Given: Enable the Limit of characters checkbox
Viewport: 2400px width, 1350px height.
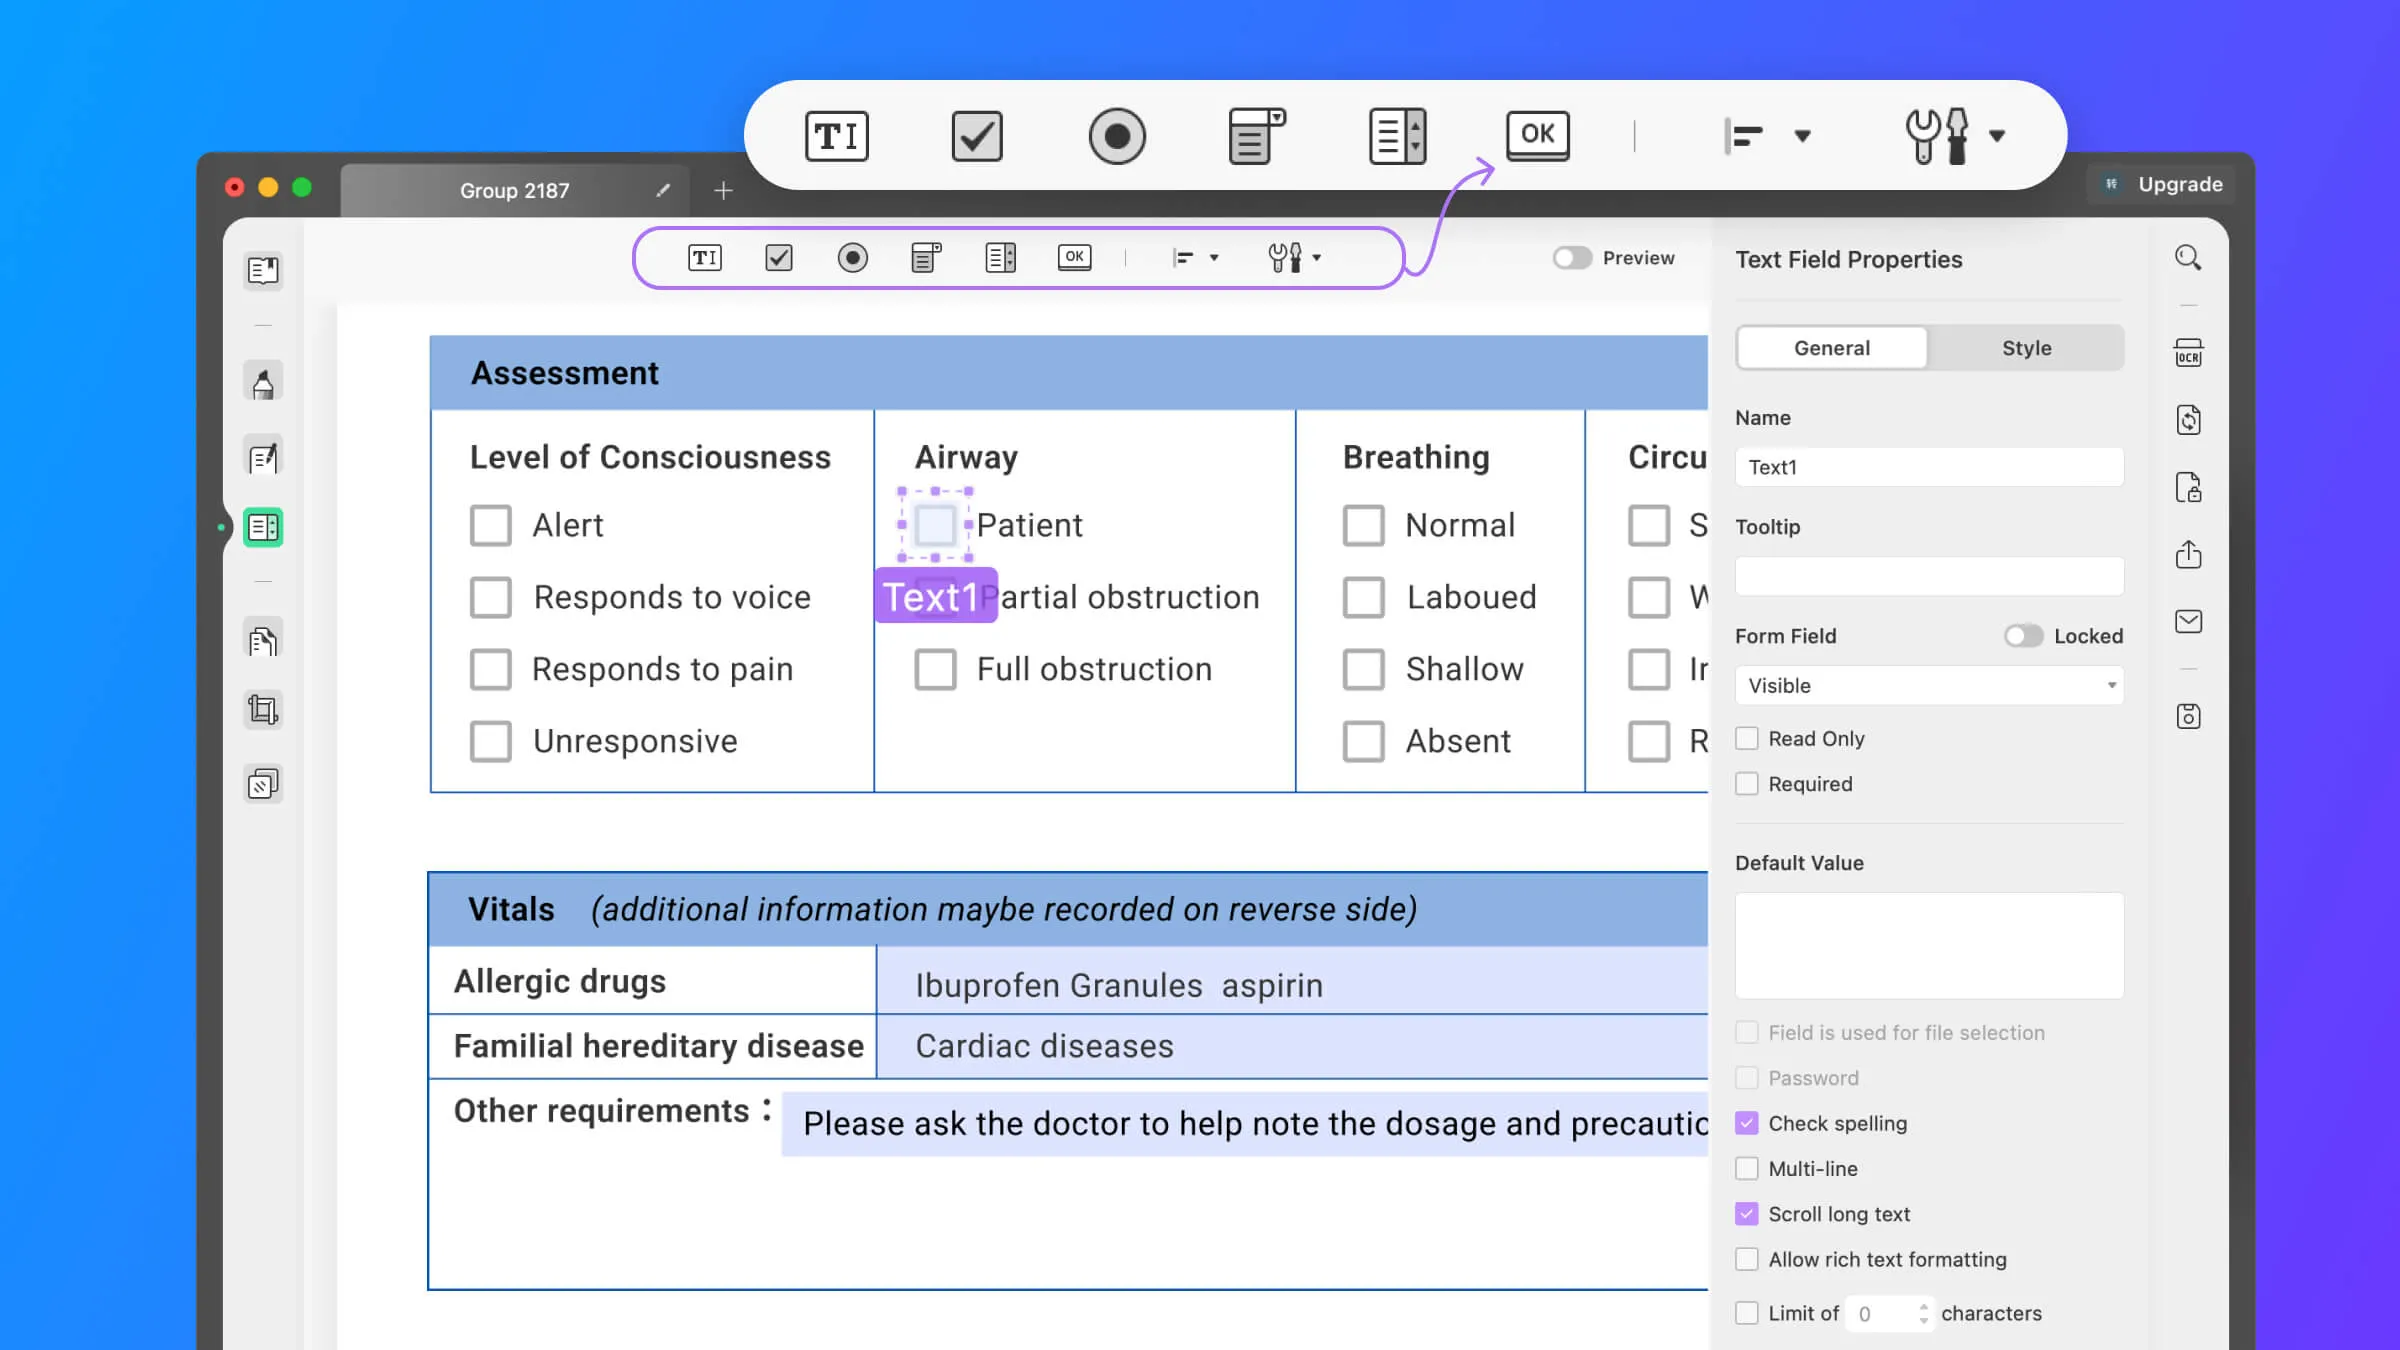Looking at the screenshot, I should 1746,1312.
